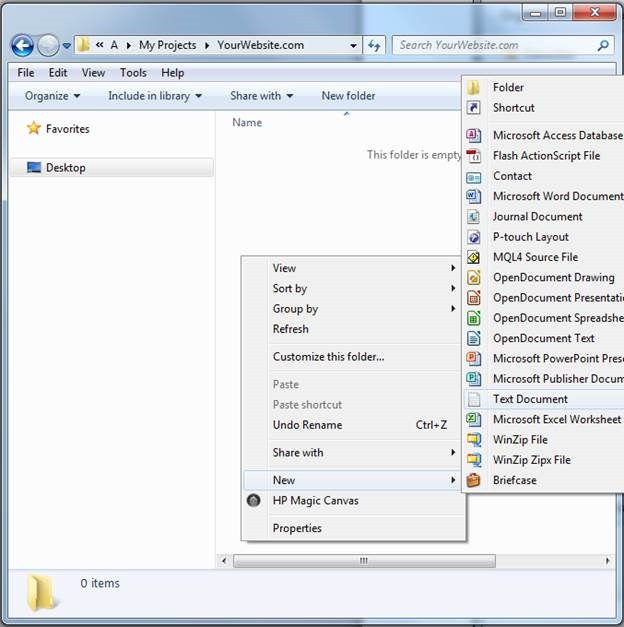Select the Journal Document icon

(x=474, y=217)
